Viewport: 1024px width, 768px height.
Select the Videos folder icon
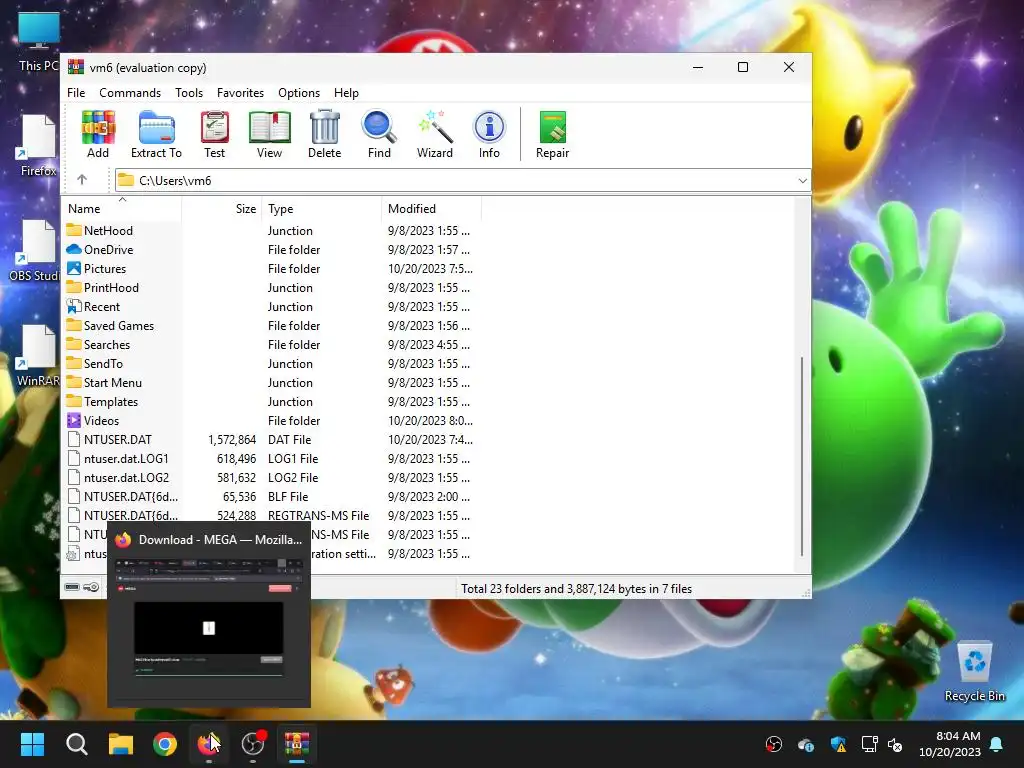tap(74, 421)
